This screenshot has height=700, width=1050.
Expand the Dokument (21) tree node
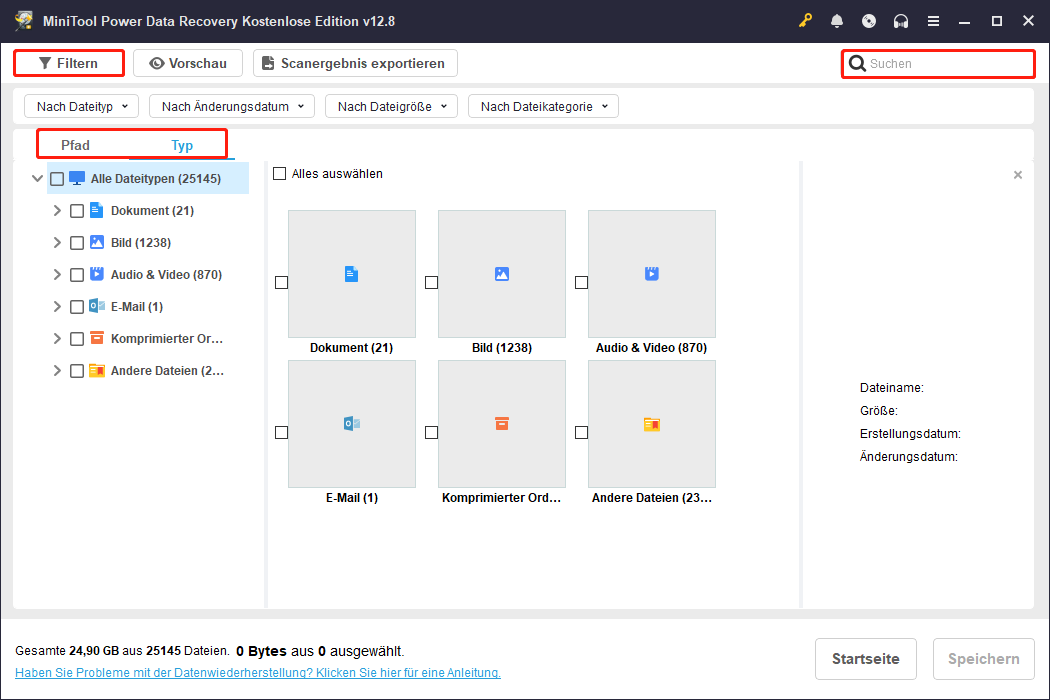click(x=57, y=210)
